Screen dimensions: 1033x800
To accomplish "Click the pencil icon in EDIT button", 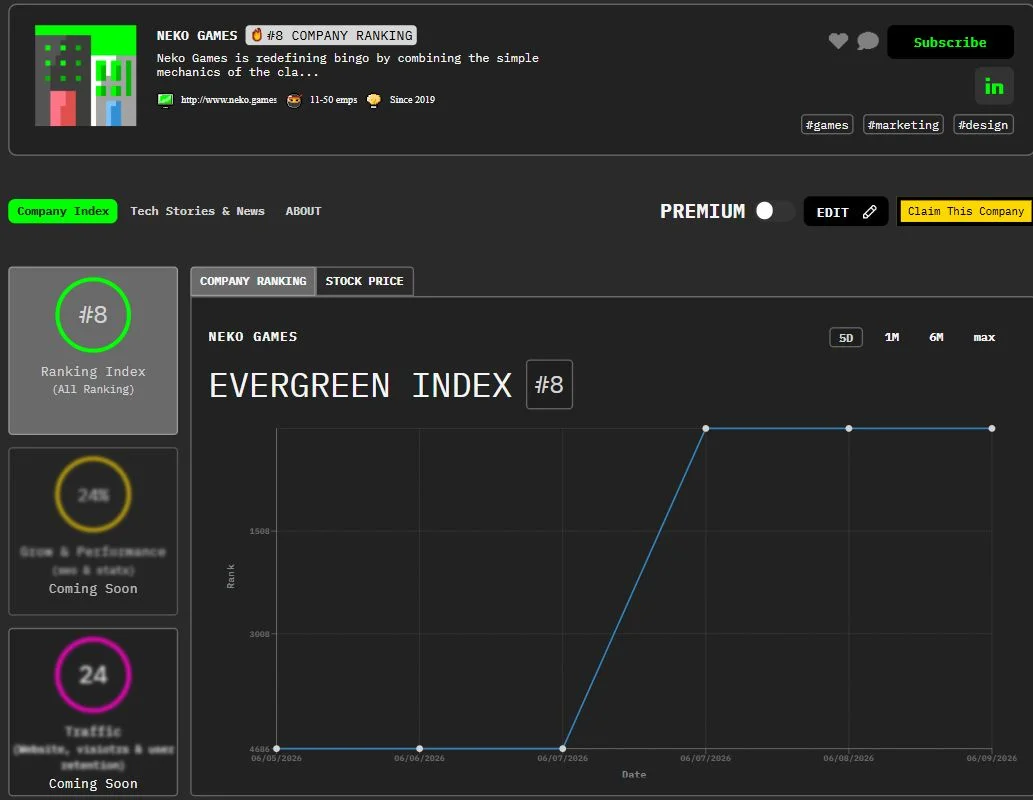I will tap(870, 212).
